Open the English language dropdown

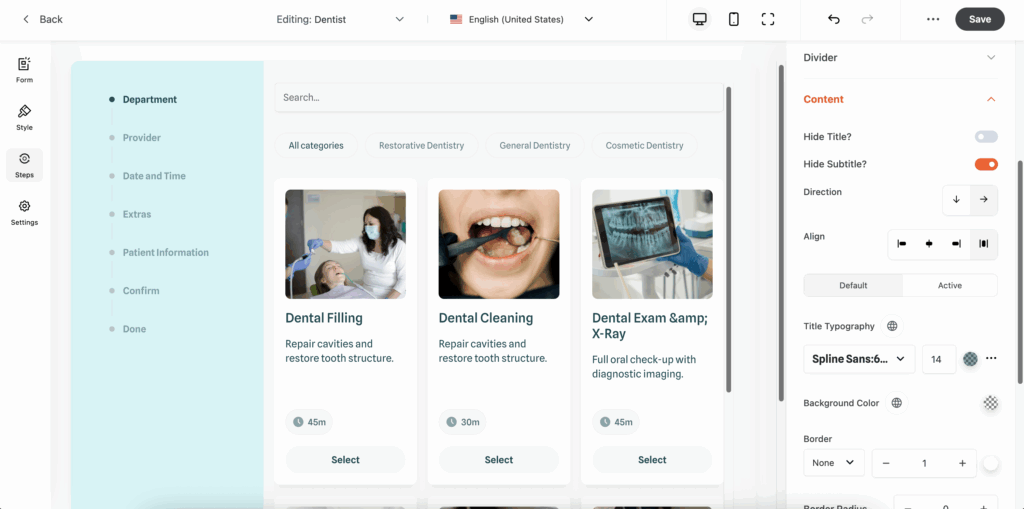click(x=521, y=19)
